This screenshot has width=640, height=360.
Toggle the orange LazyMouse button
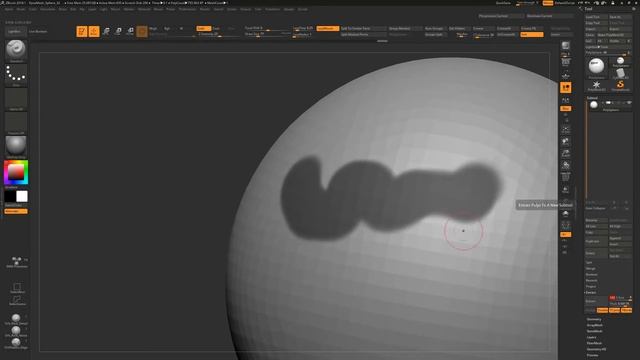(328, 29)
